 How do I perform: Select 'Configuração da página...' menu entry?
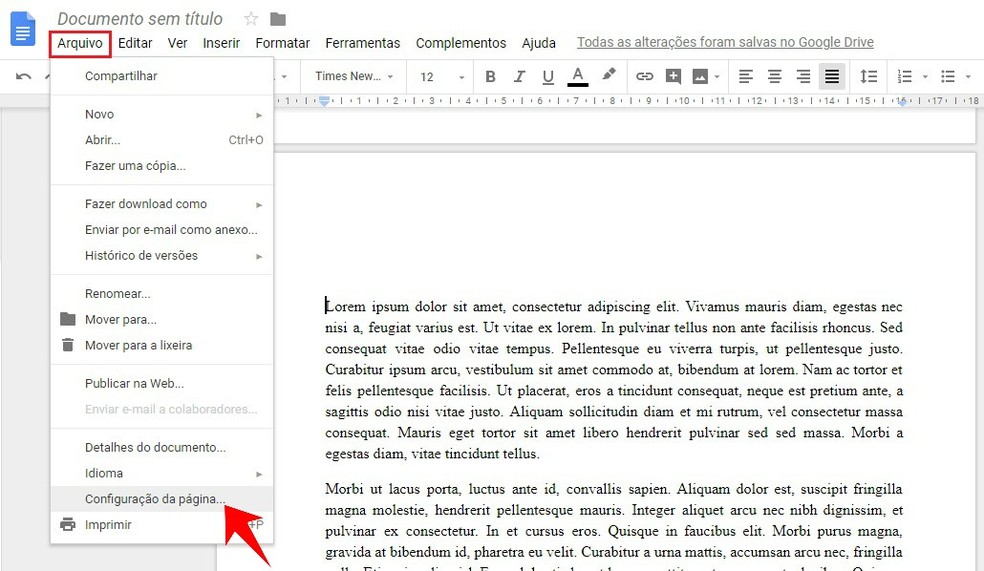[155, 499]
